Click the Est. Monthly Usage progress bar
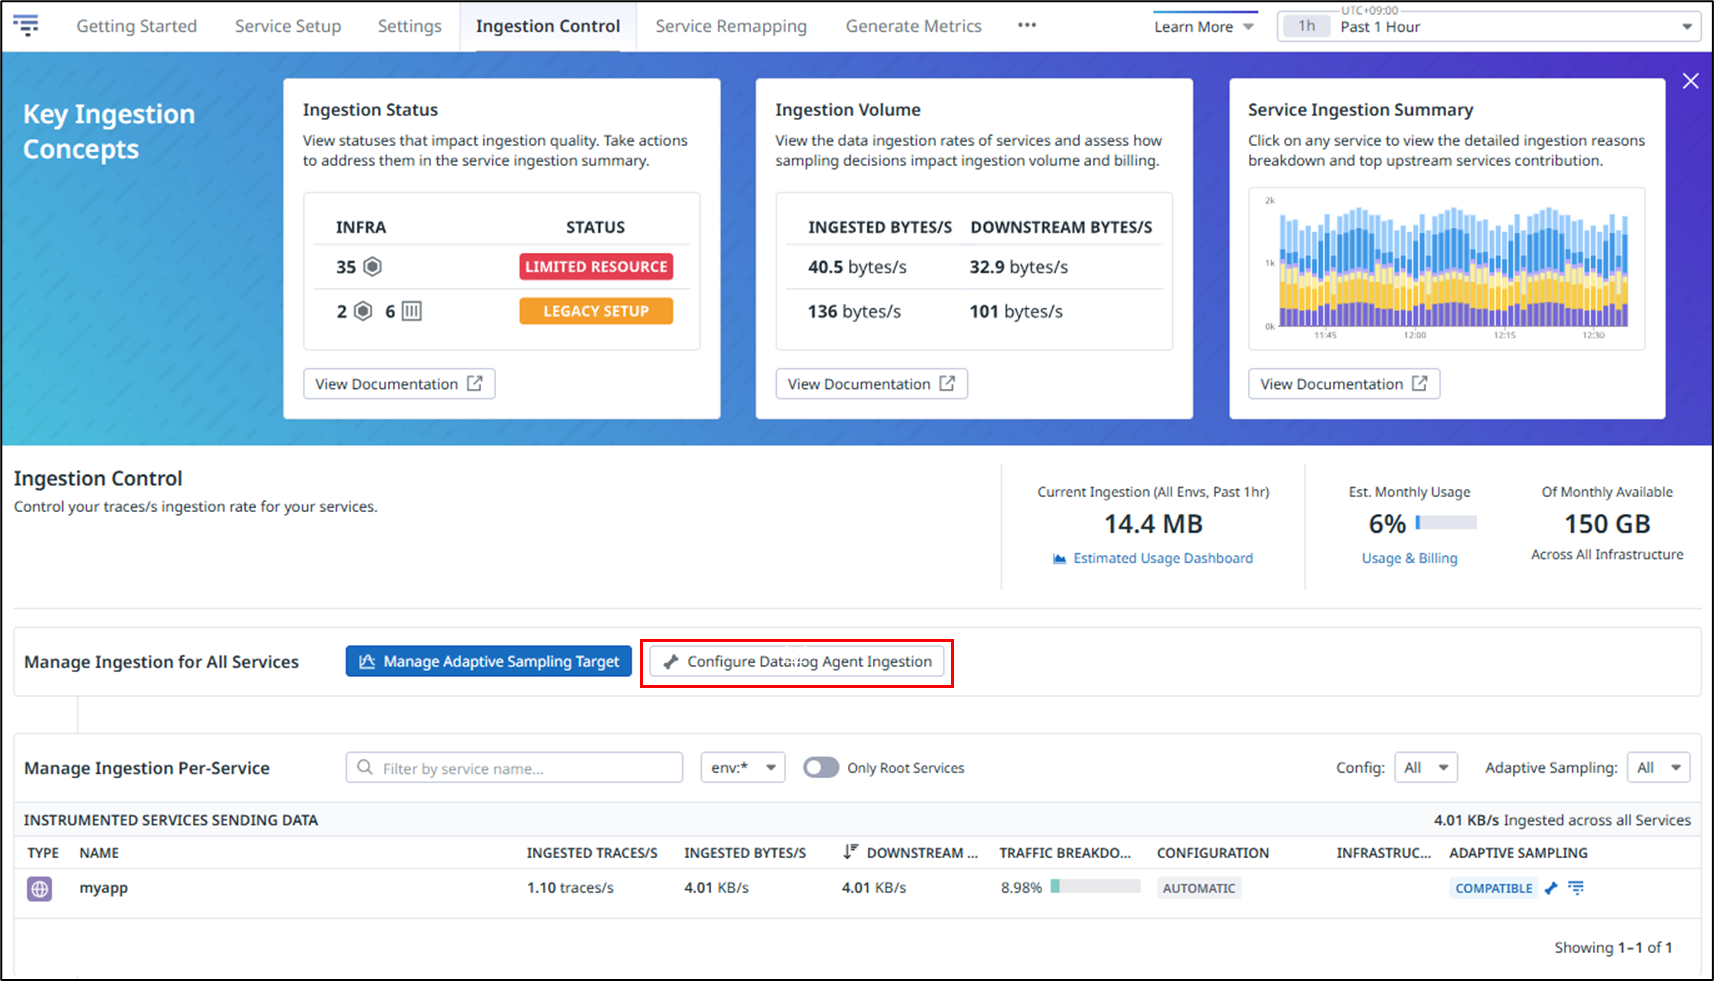Viewport: 1714px width, 981px height. 1446,523
